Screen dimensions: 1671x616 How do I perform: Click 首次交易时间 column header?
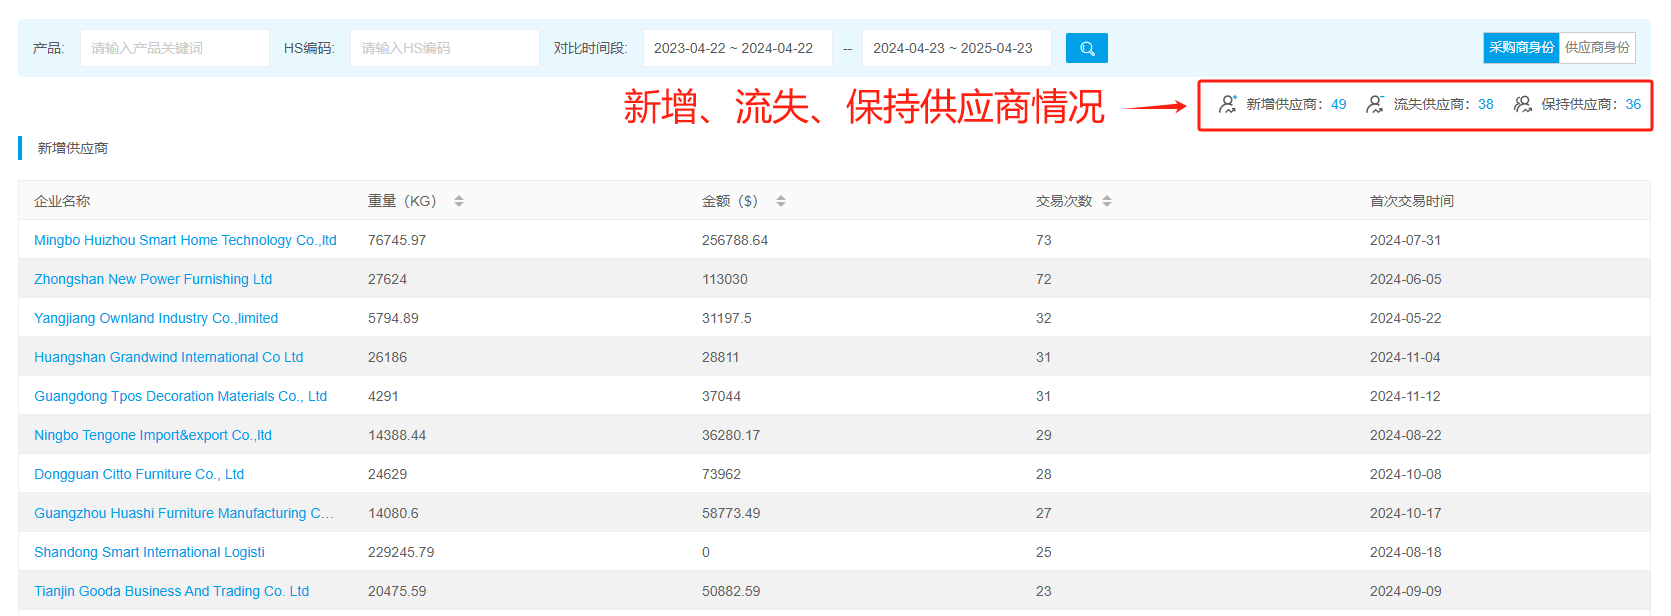(x=1411, y=201)
